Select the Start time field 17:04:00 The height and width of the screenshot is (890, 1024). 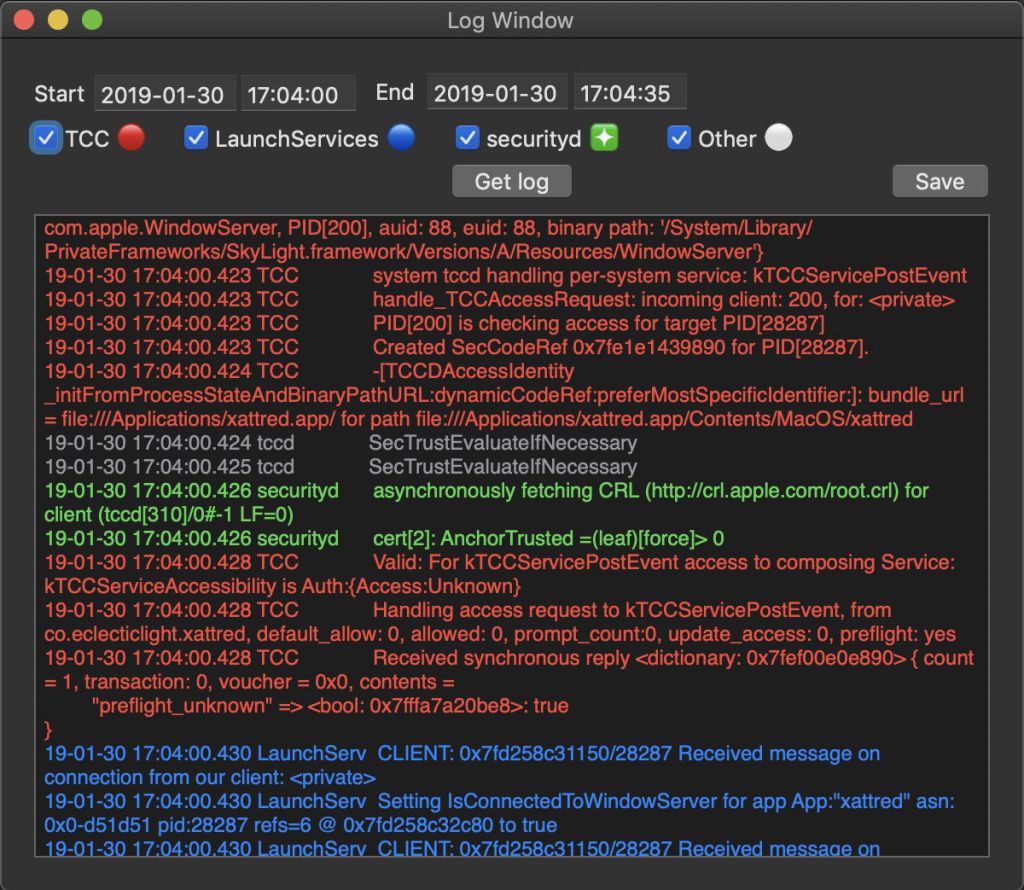coord(298,94)
